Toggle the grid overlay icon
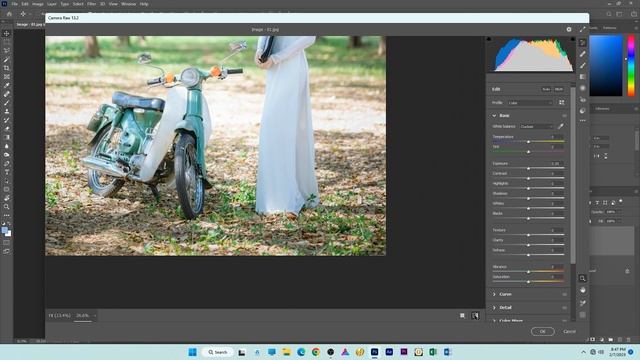Viewport: 640px width, 360px height. pos(582,315)
